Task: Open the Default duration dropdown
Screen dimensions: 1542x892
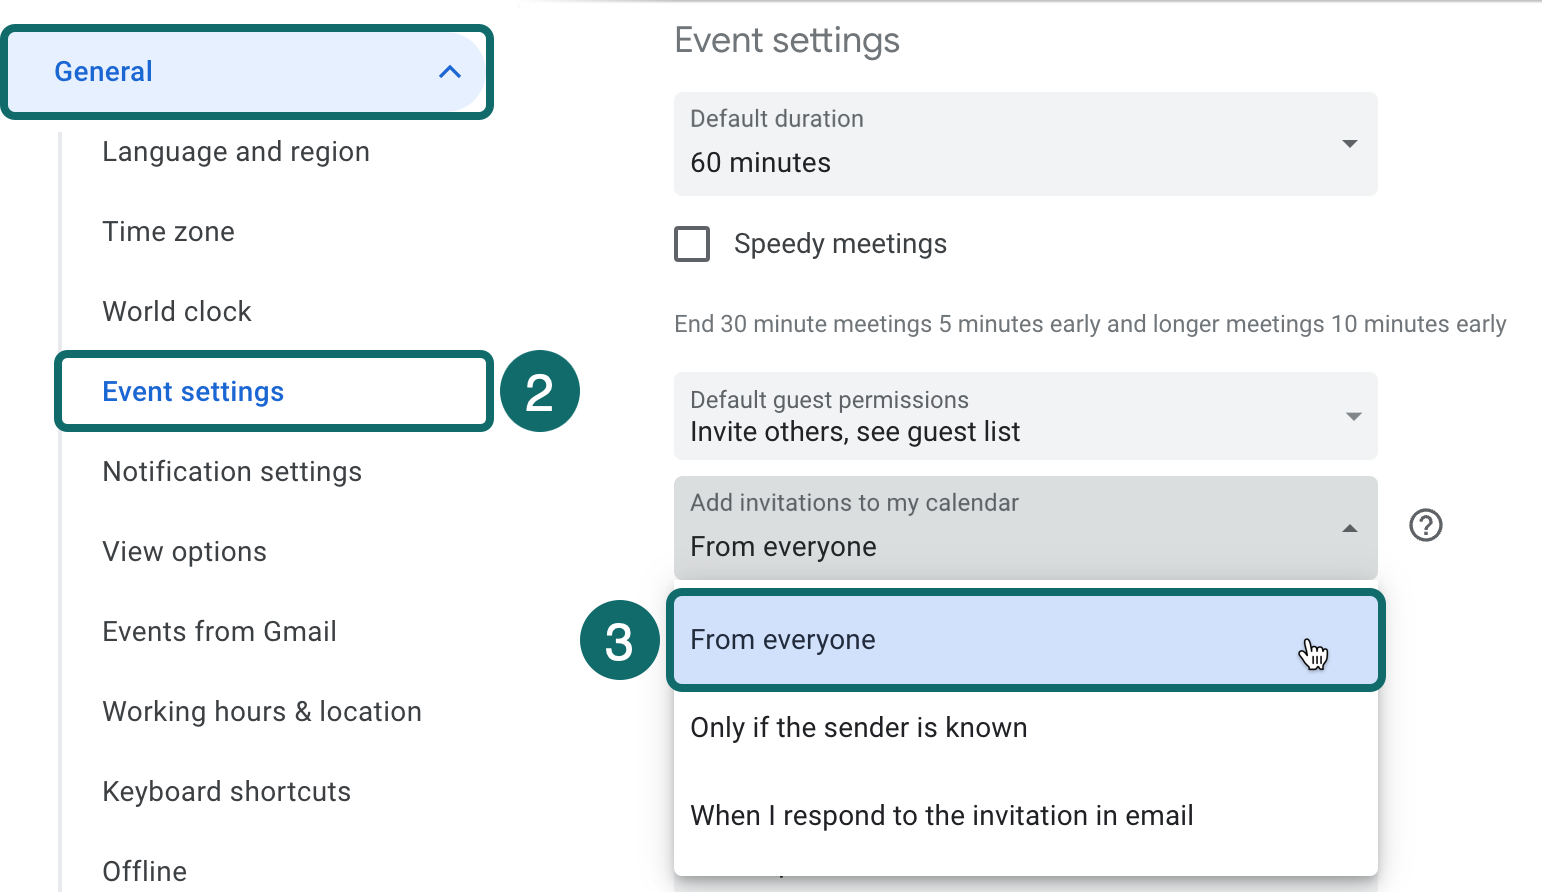Action: (1025, 144)
